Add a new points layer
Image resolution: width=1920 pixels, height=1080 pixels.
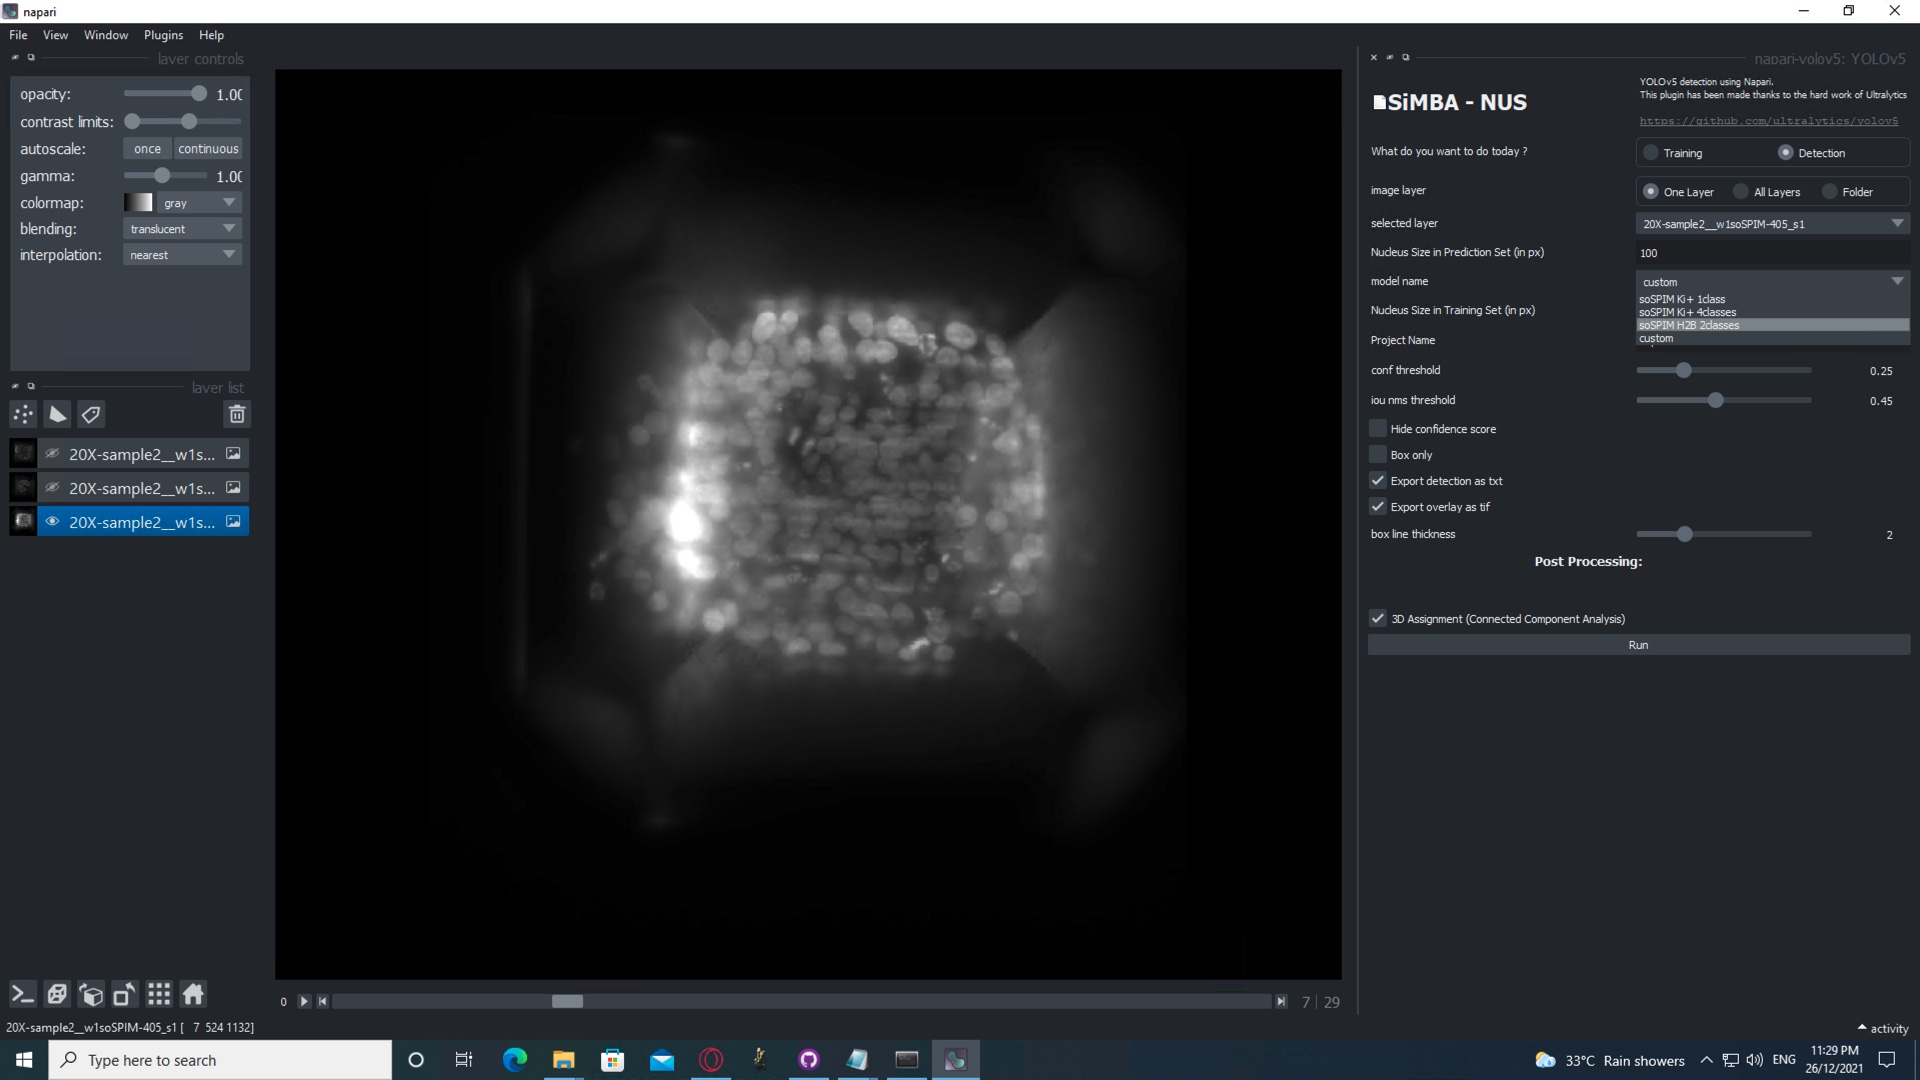click(23, 414)
